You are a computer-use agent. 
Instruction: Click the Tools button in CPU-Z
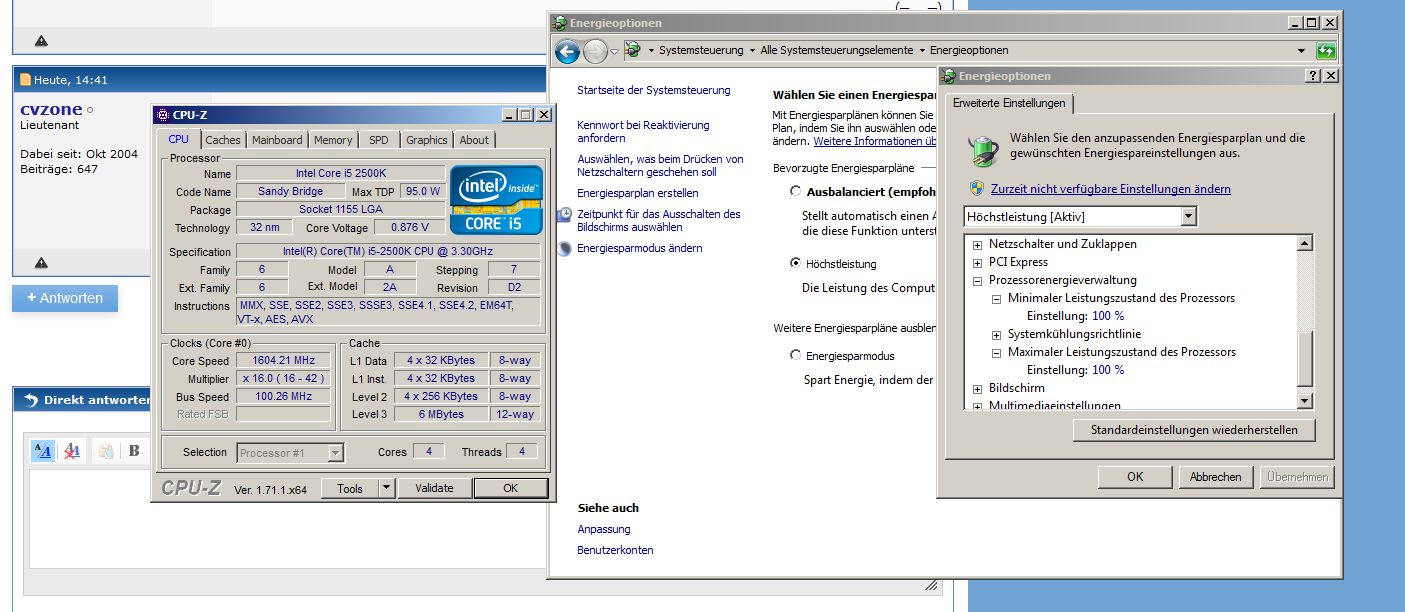pos(350,488)
